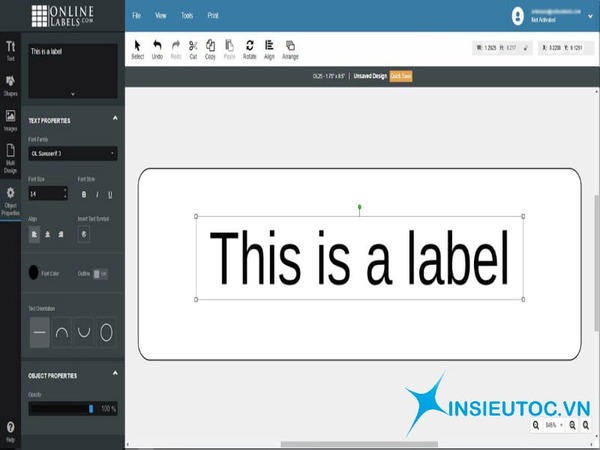Toggle bold font style
This screenshot has width=600, height=450.
pyautogui.click(x=83, y=194)
